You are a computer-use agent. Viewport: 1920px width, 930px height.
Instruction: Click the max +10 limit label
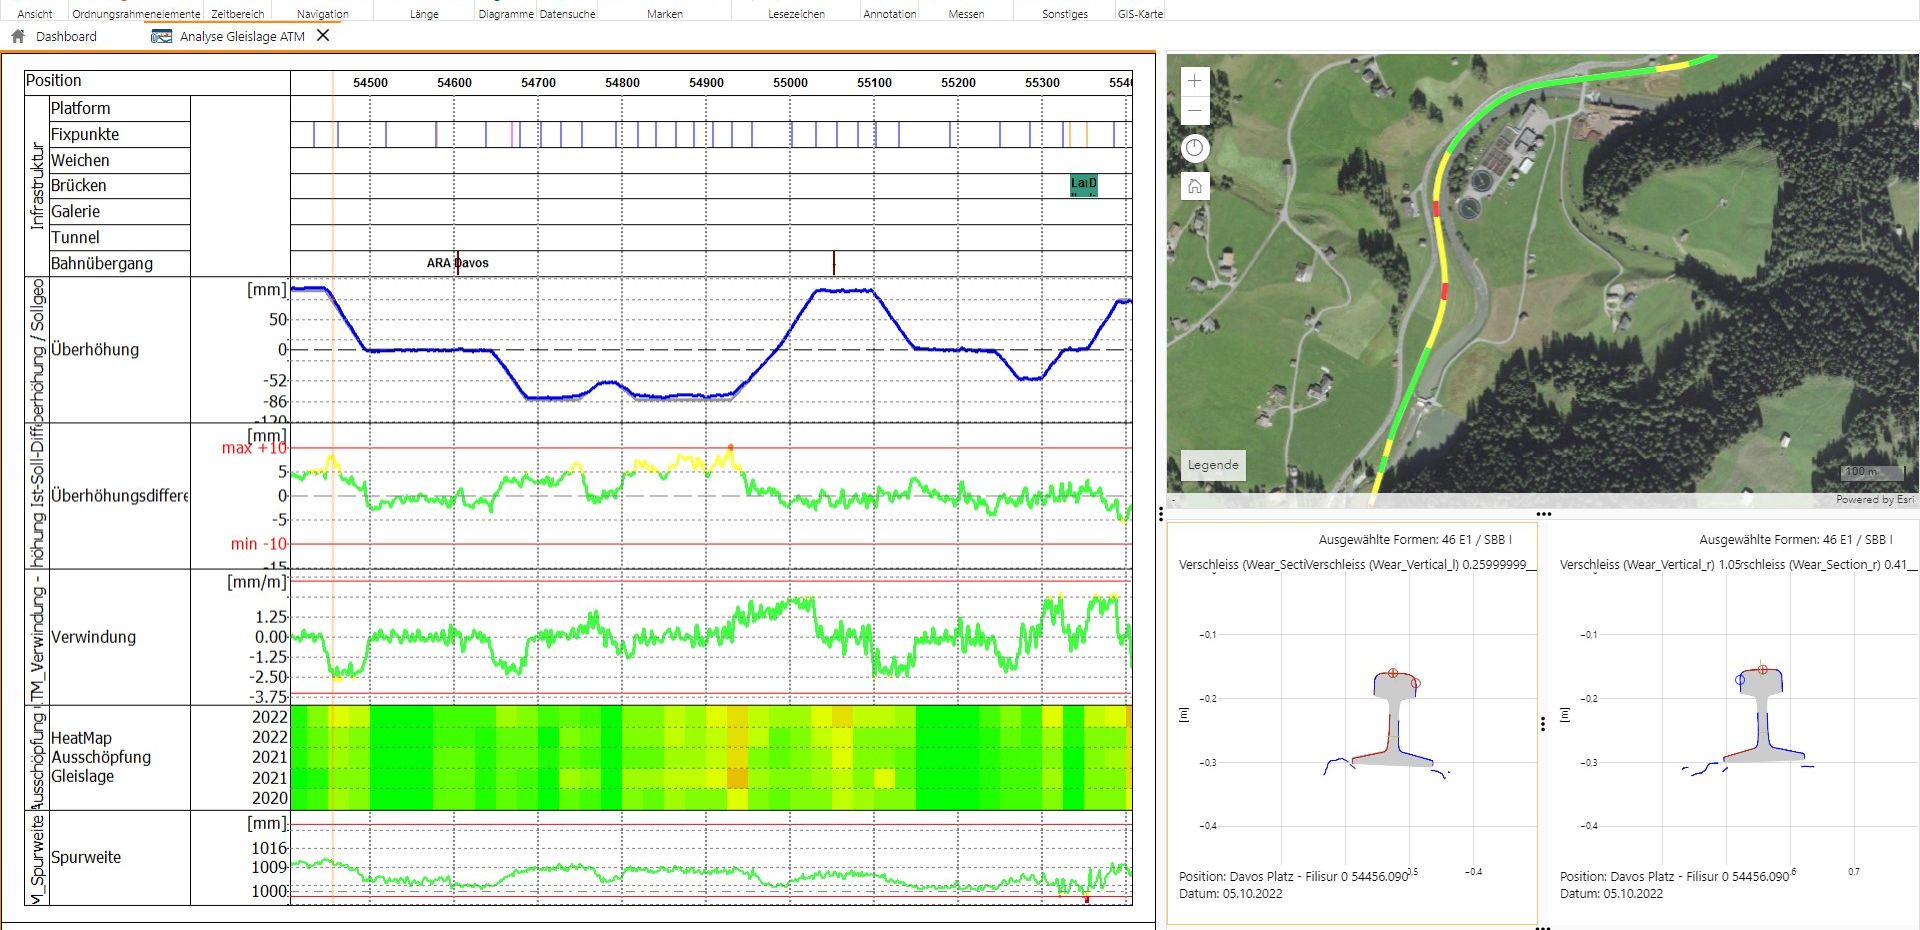pos(254,448)
